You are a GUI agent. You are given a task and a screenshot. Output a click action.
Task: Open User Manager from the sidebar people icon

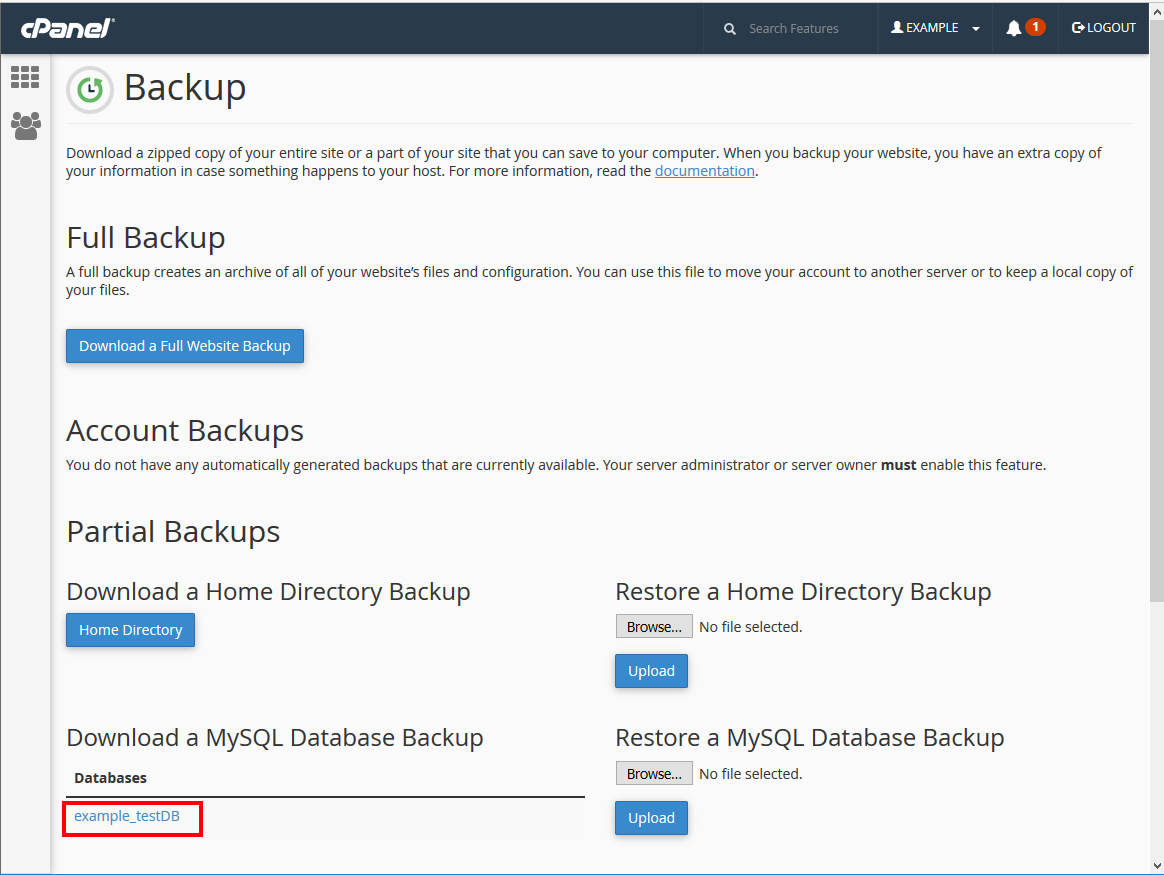(25, 125)
